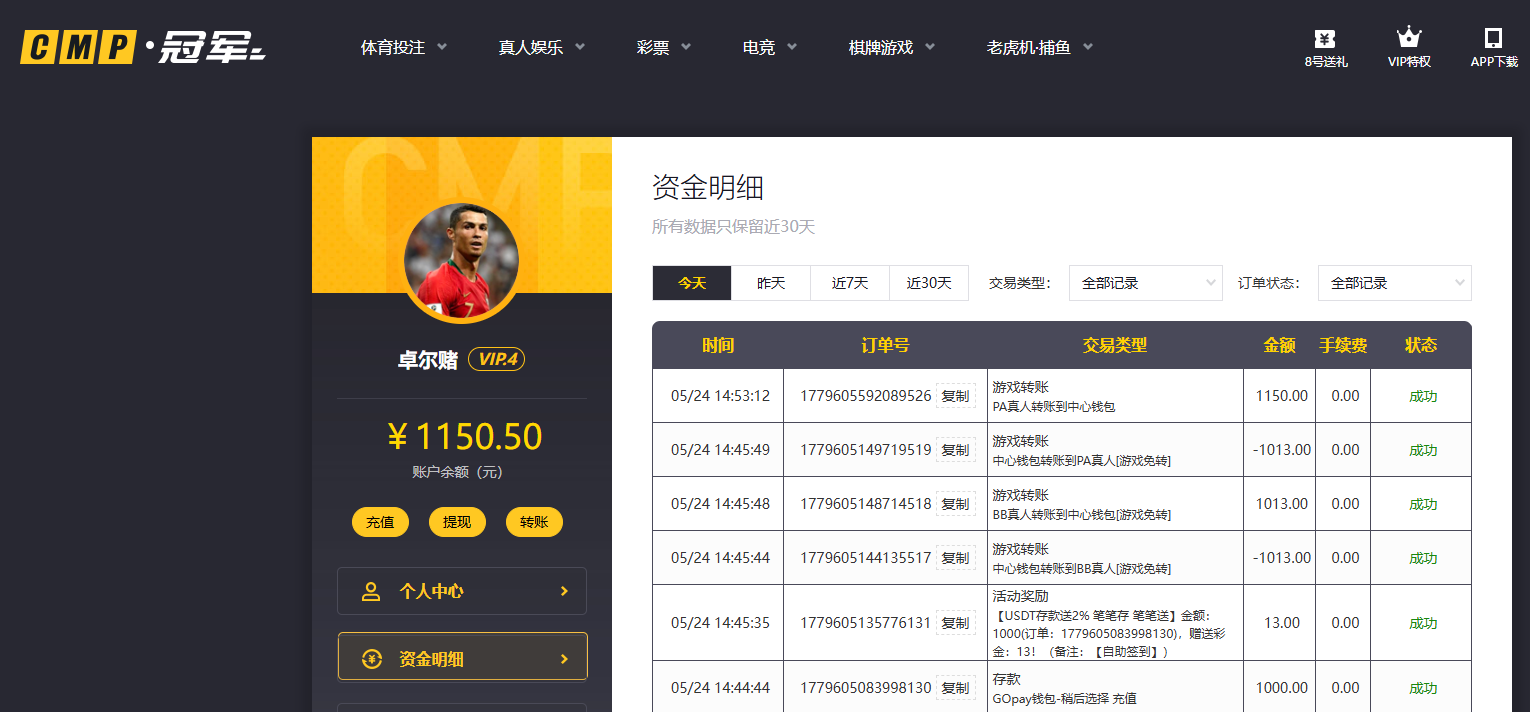Select the 近30天 tab

pyautogui.click(x=929, y=283)
